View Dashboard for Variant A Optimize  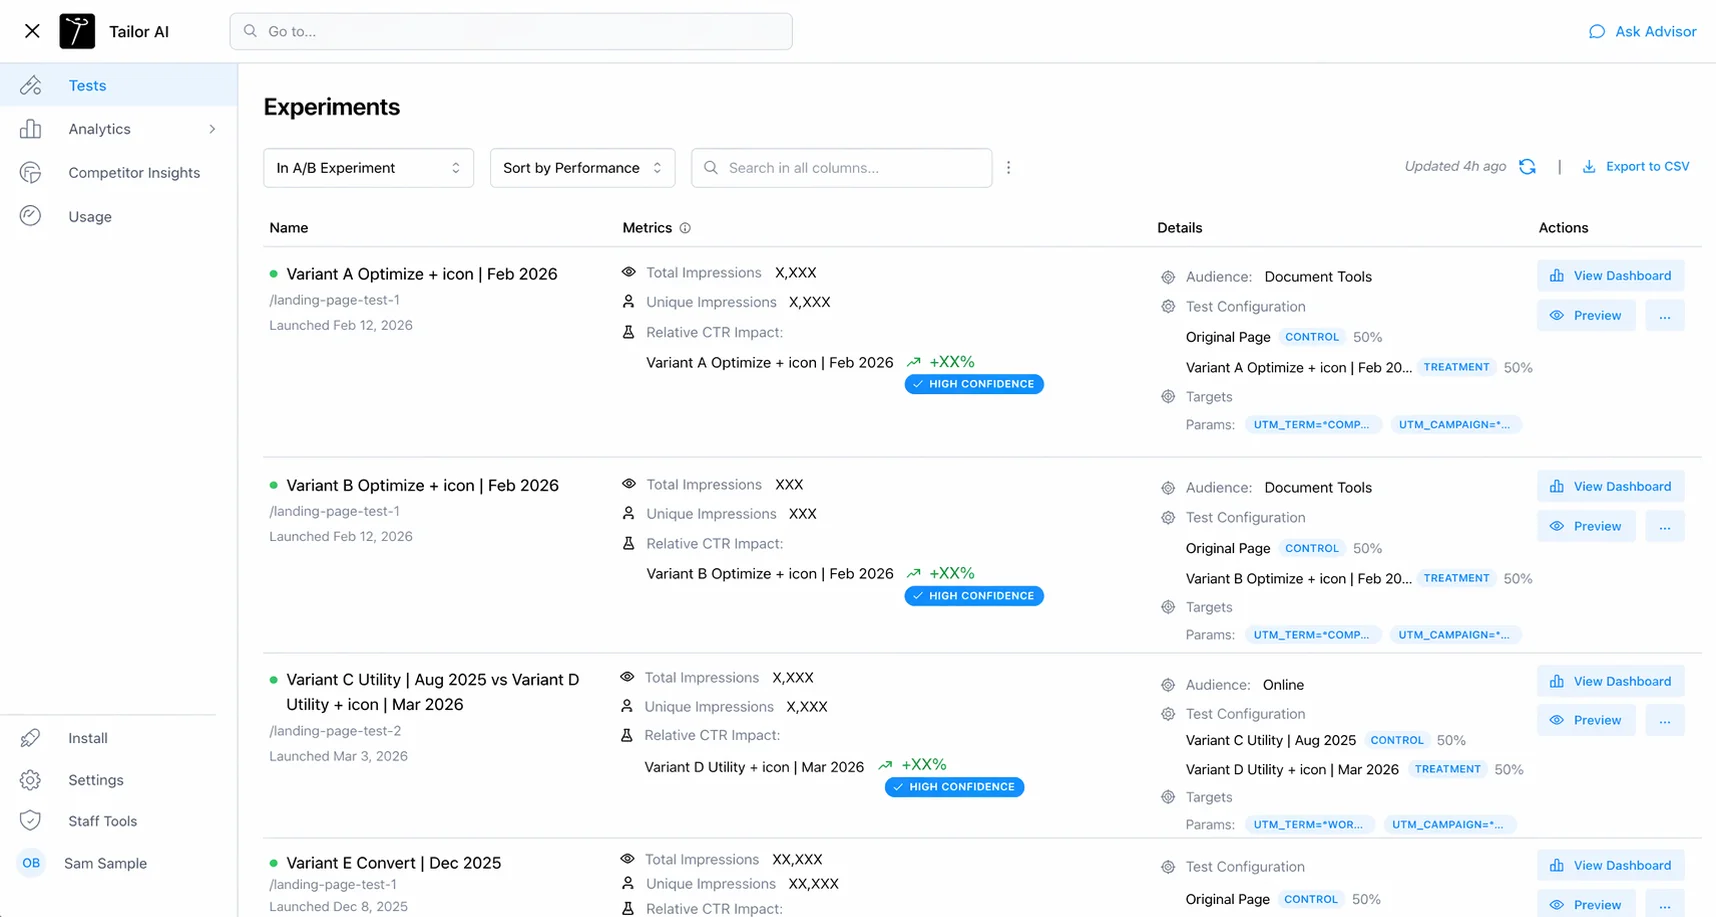tap(1610, 276)
